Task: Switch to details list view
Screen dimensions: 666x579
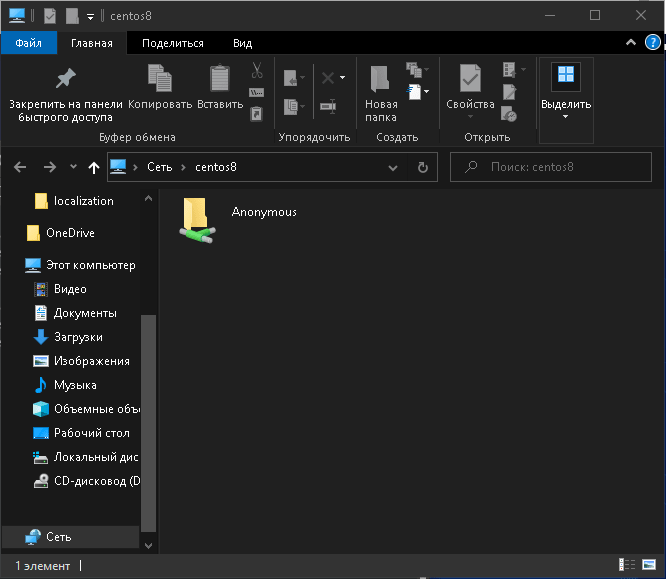Action: pyautogui.click(x=627, y=565)
